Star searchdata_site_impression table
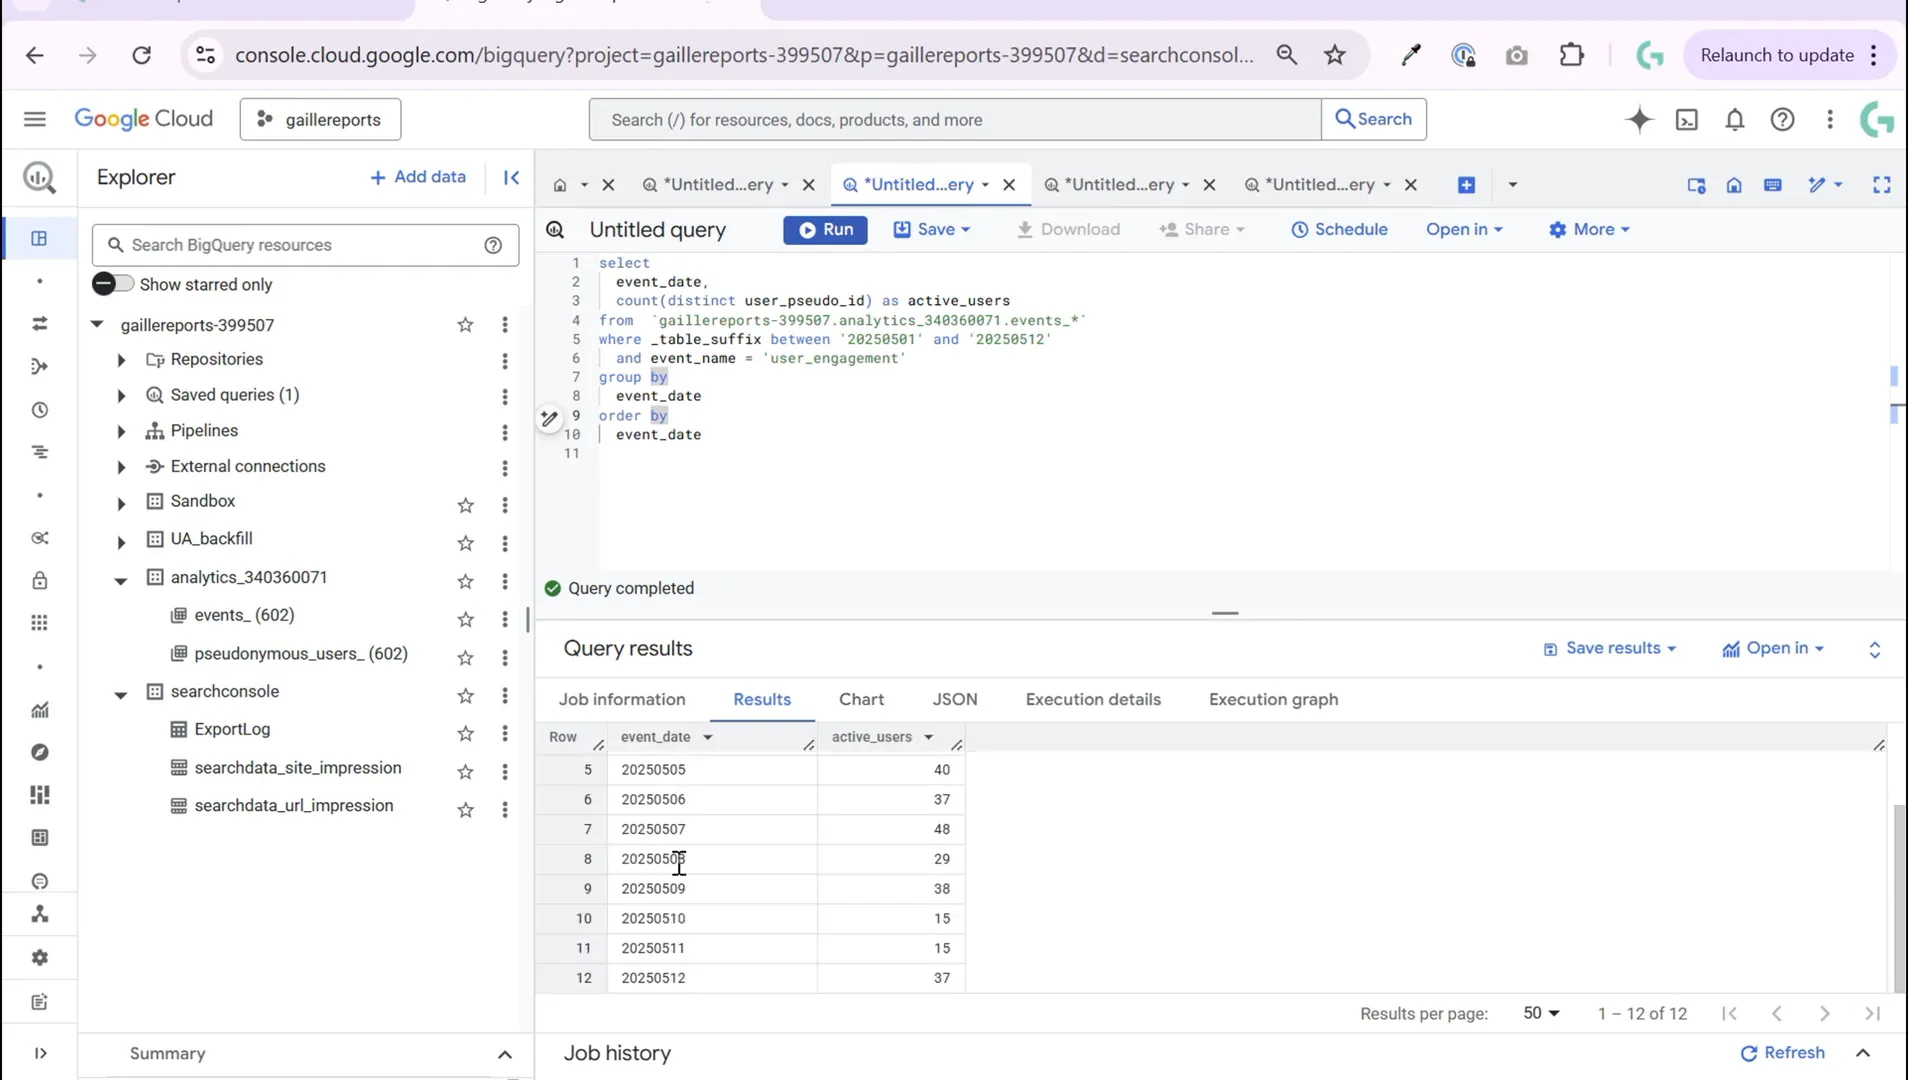The height and width of the screenshot is (1080, 1908). pos(465,771)
